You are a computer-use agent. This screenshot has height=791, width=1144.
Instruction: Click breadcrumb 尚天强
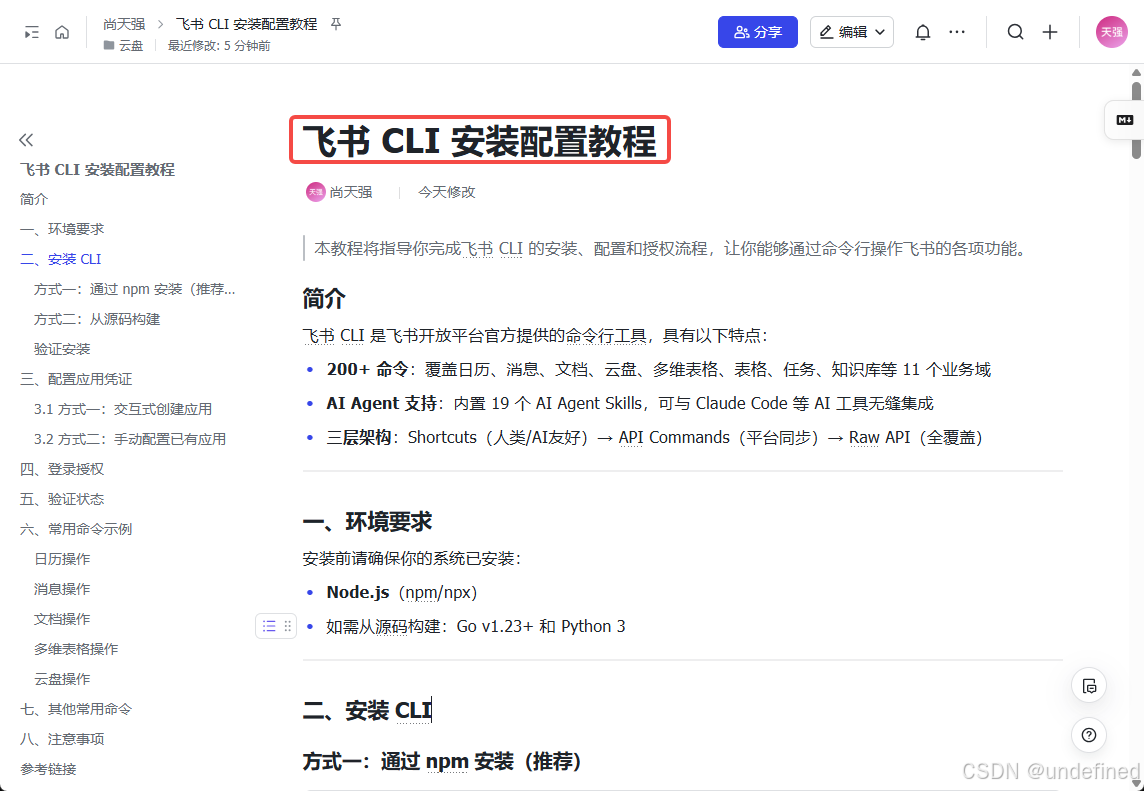click(x=124, y=24)
